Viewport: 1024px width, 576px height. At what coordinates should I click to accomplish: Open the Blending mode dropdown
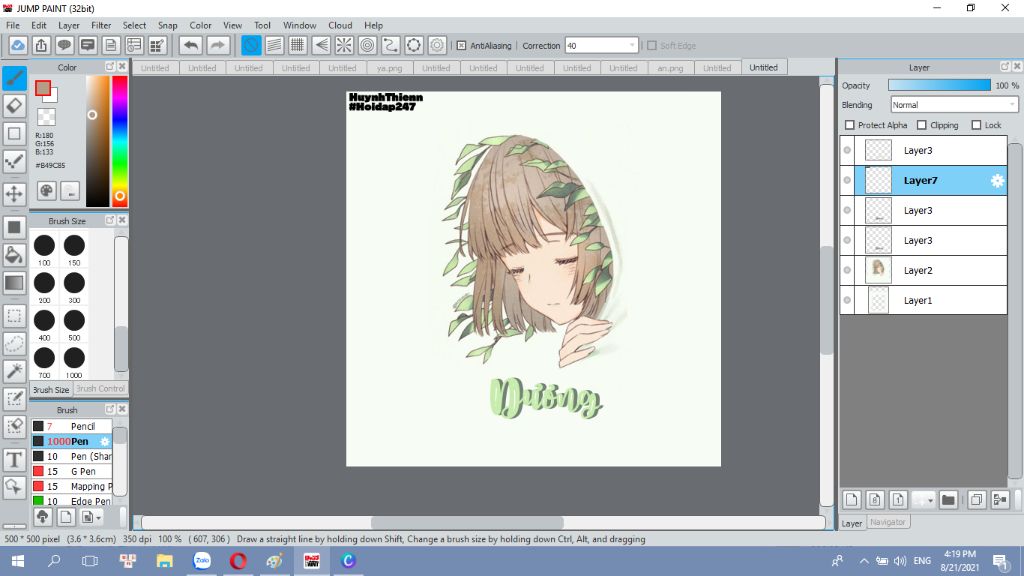pyautogui.click(x=954, y=104)
